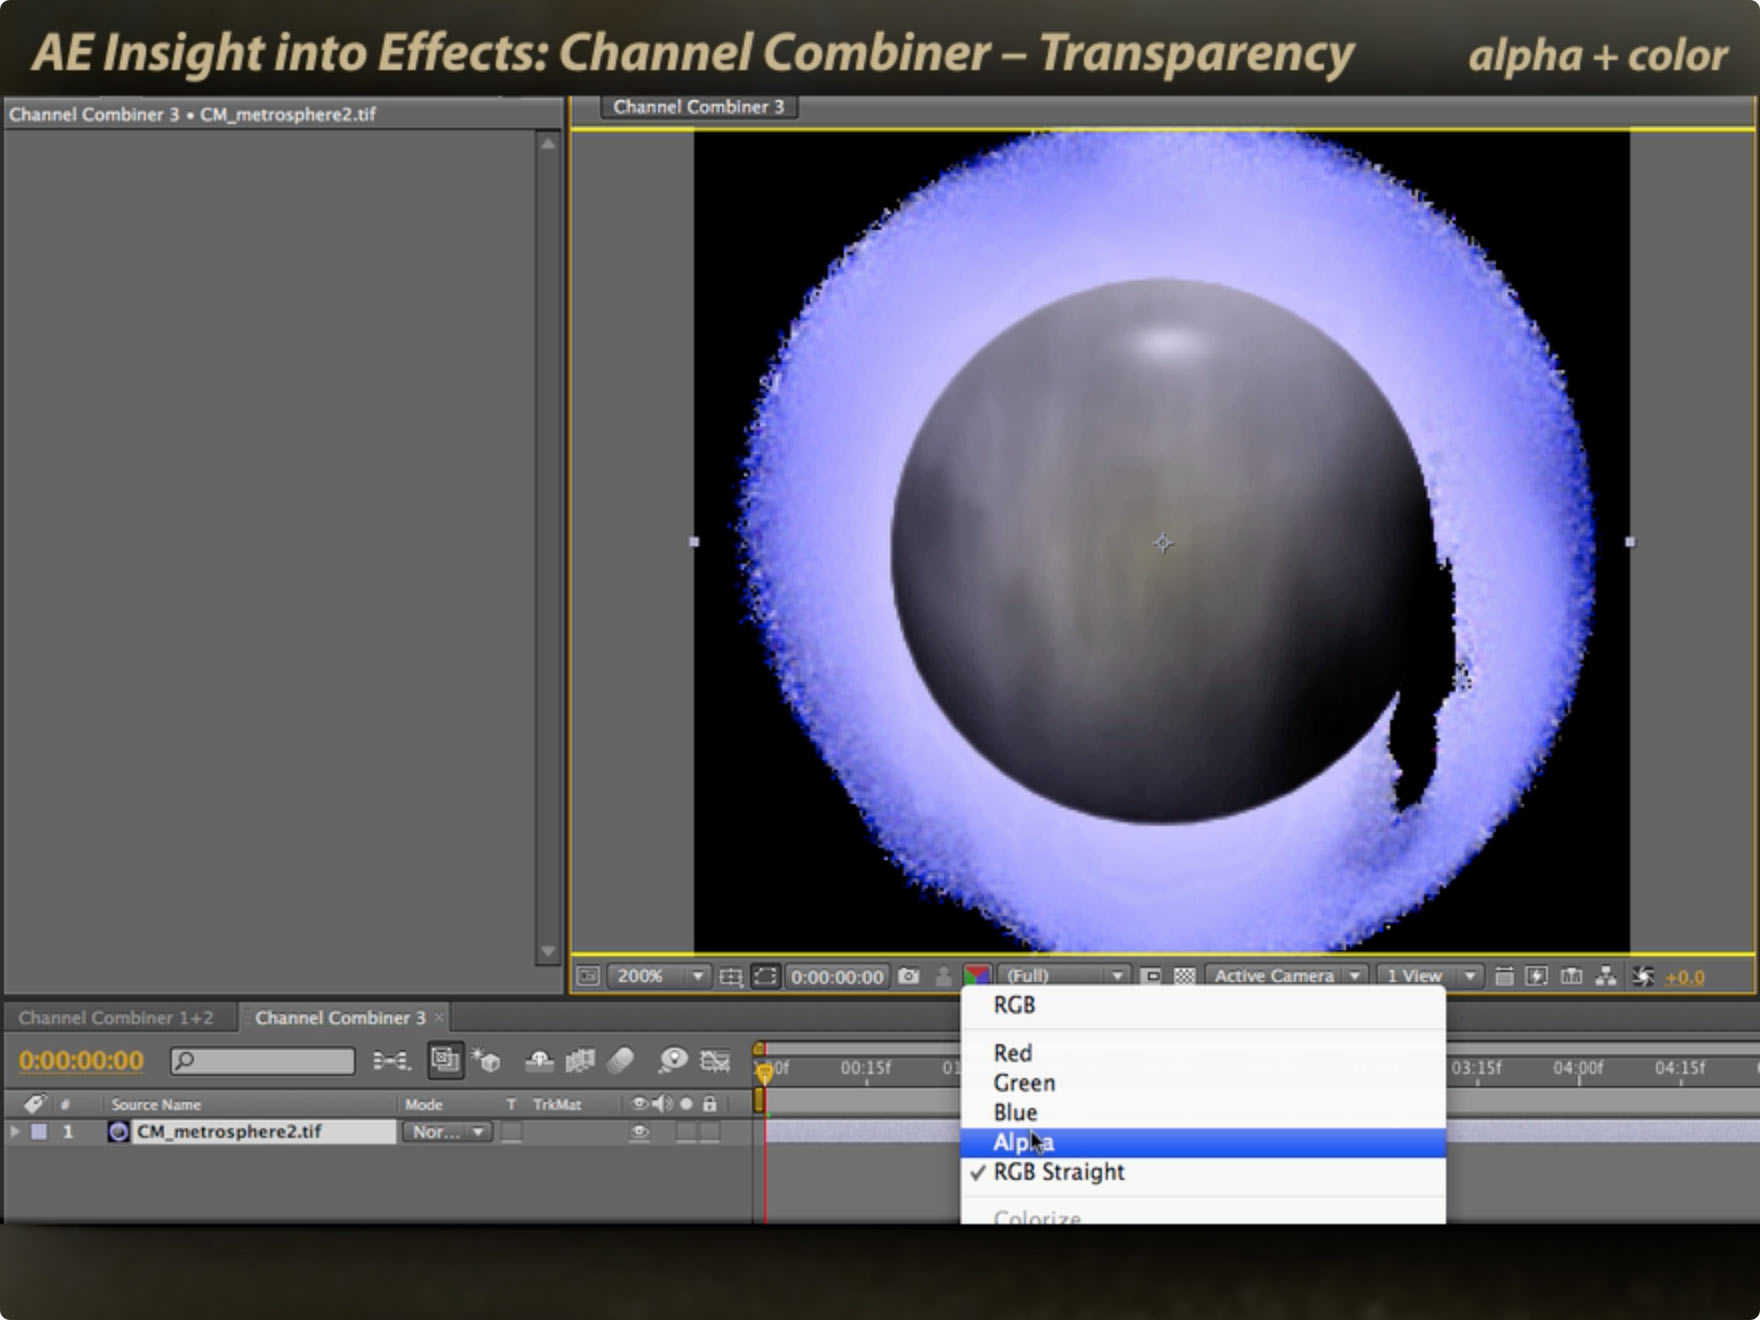Open the 1 View layout dropdown
1760x1320 pixels.
click(x=1429, y=976)
